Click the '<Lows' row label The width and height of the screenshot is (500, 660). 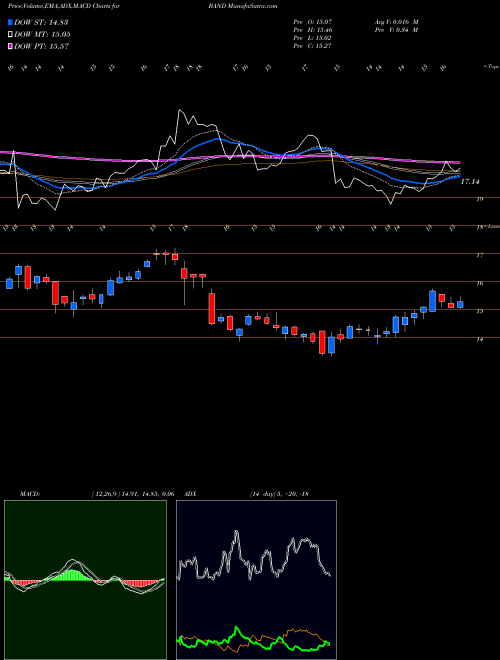[492, 226]
